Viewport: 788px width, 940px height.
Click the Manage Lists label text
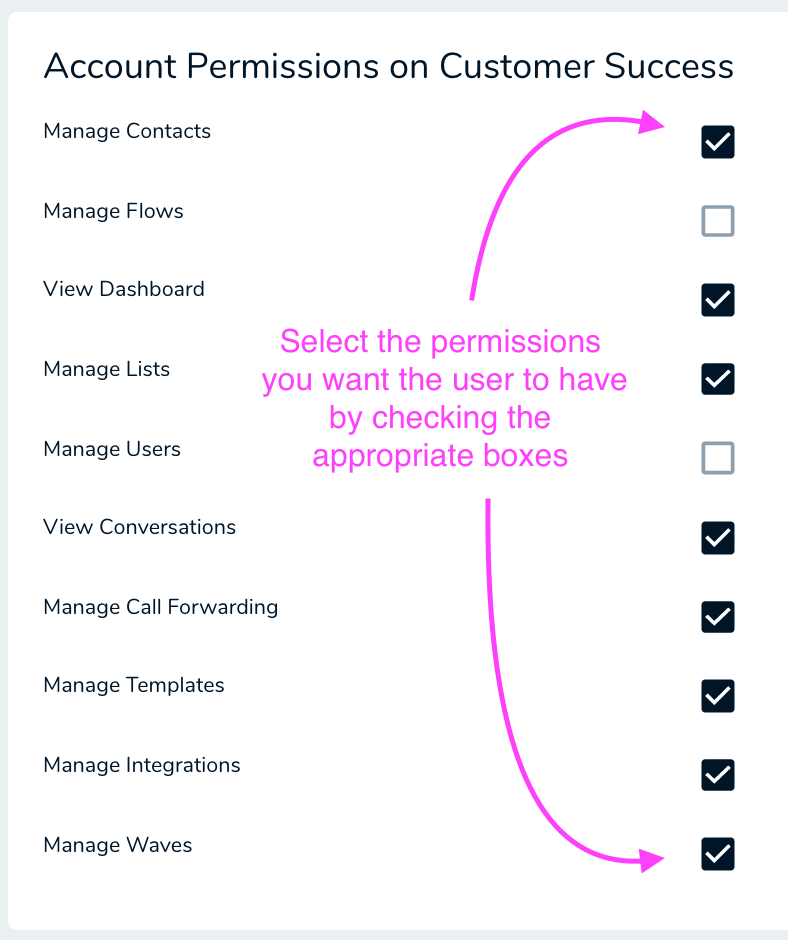click(x=107, y=369)
